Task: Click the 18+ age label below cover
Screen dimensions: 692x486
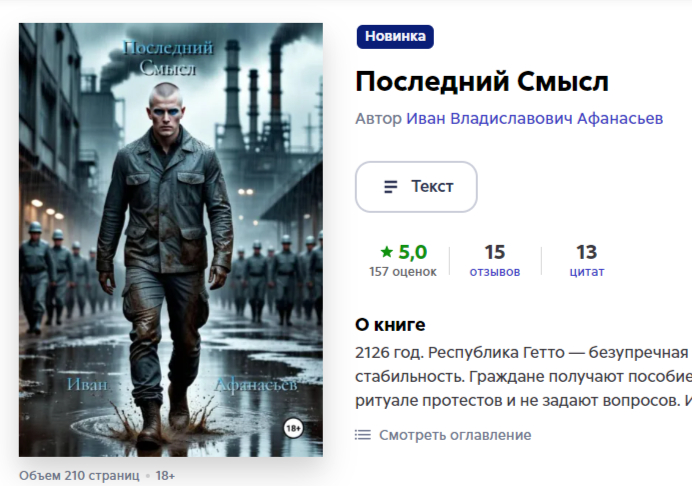Action: pos(165,476)
